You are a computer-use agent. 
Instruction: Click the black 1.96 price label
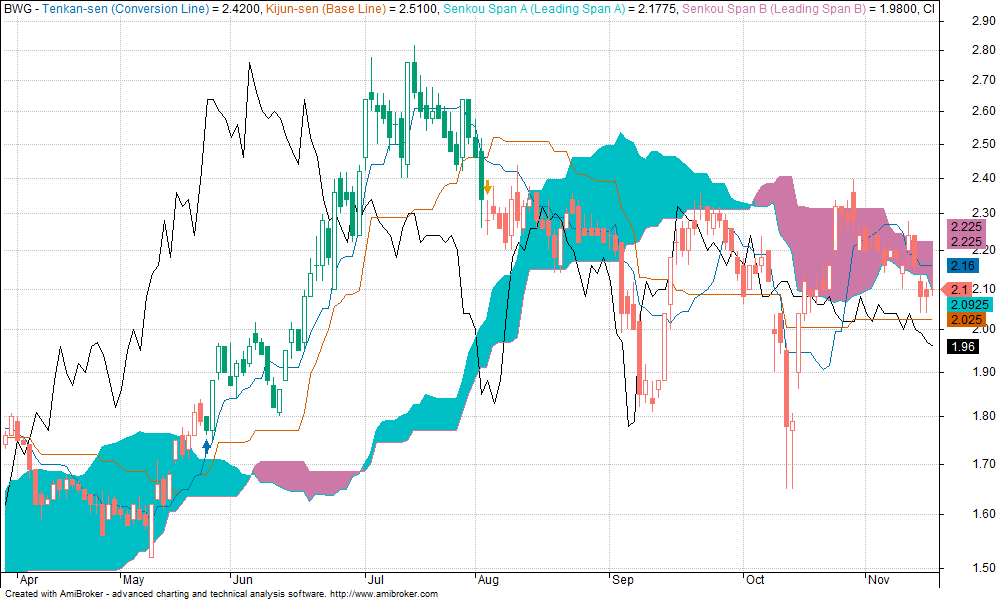963,346
